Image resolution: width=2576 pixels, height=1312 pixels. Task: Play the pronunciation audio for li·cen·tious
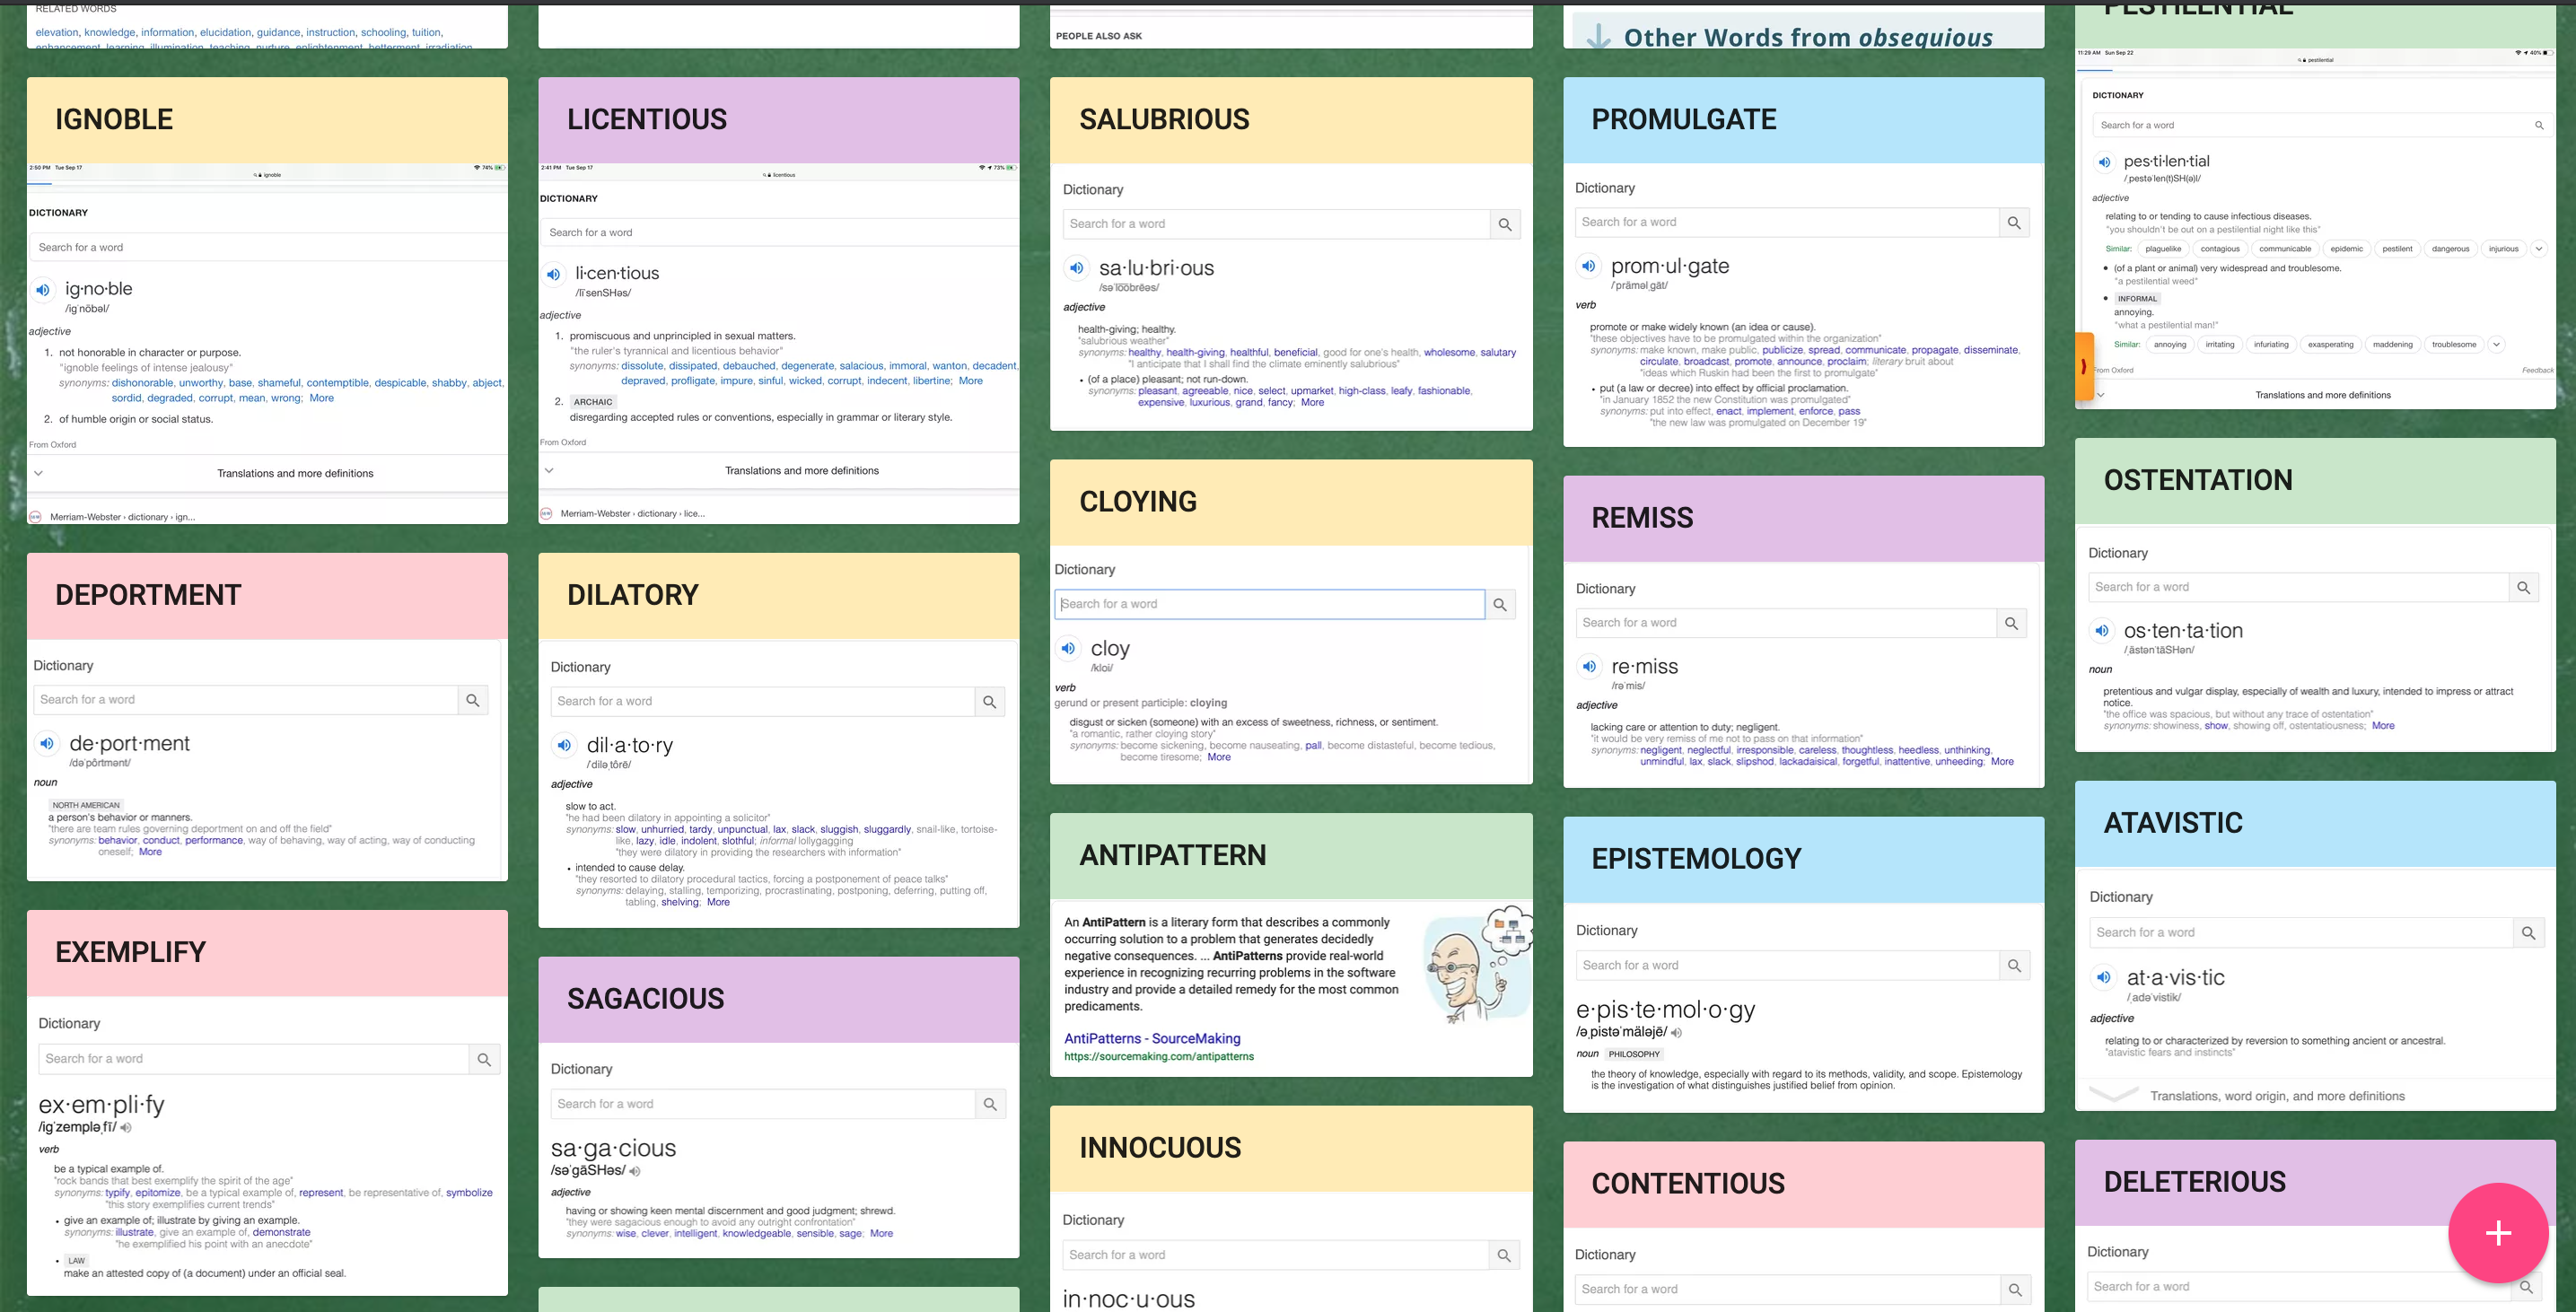tap(553, 274)
